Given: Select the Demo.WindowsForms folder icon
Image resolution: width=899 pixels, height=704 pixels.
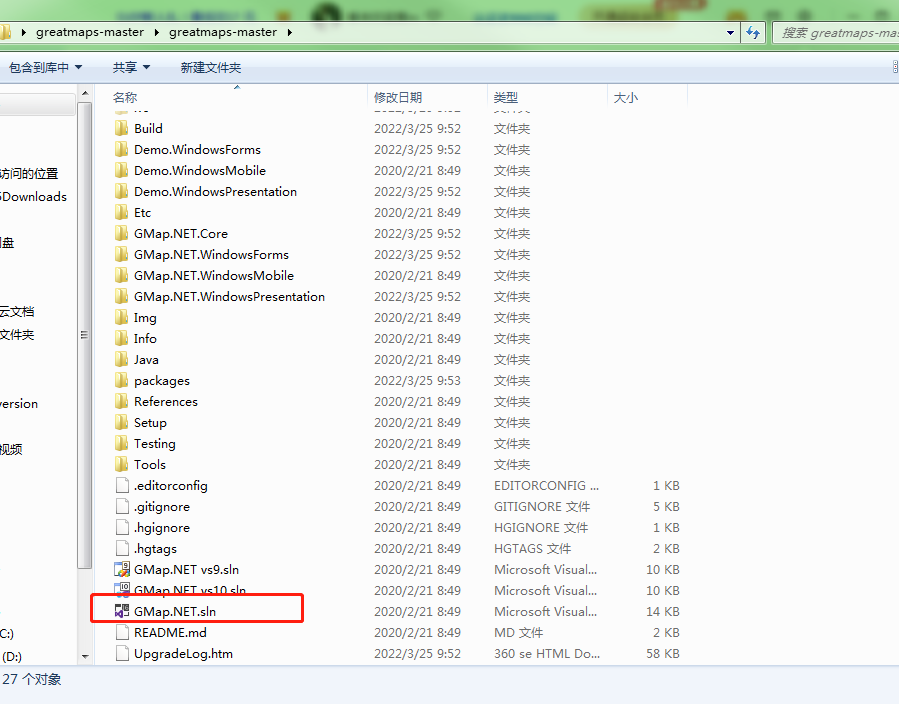Looking at the screenshot, I should tap(122, 150).
